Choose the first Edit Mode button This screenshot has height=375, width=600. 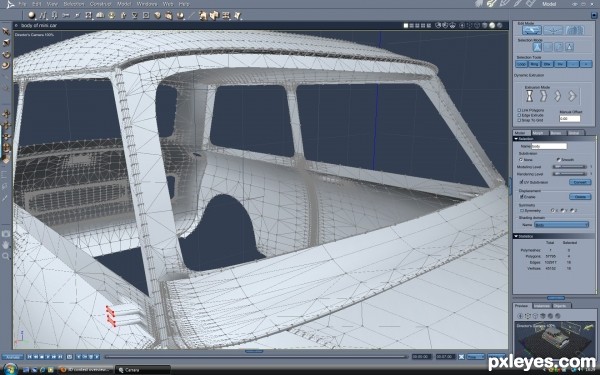532,30
